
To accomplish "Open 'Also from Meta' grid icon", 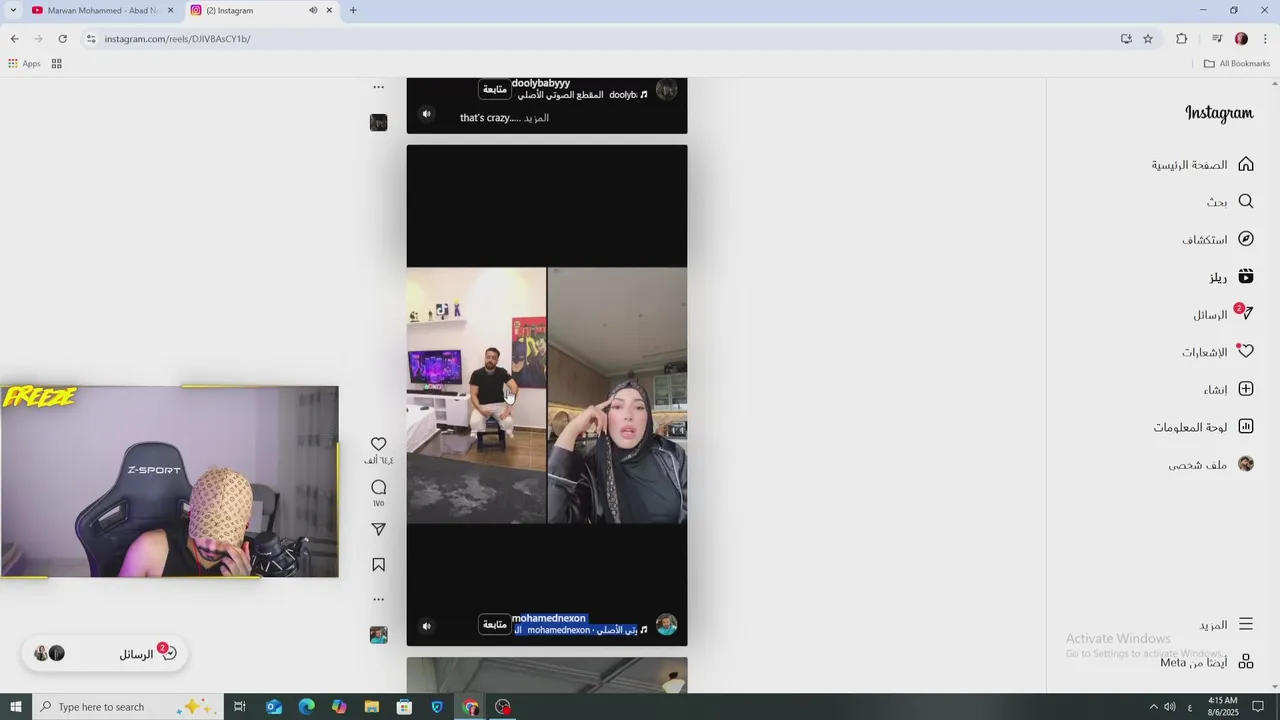I will tap(1246, 662).
